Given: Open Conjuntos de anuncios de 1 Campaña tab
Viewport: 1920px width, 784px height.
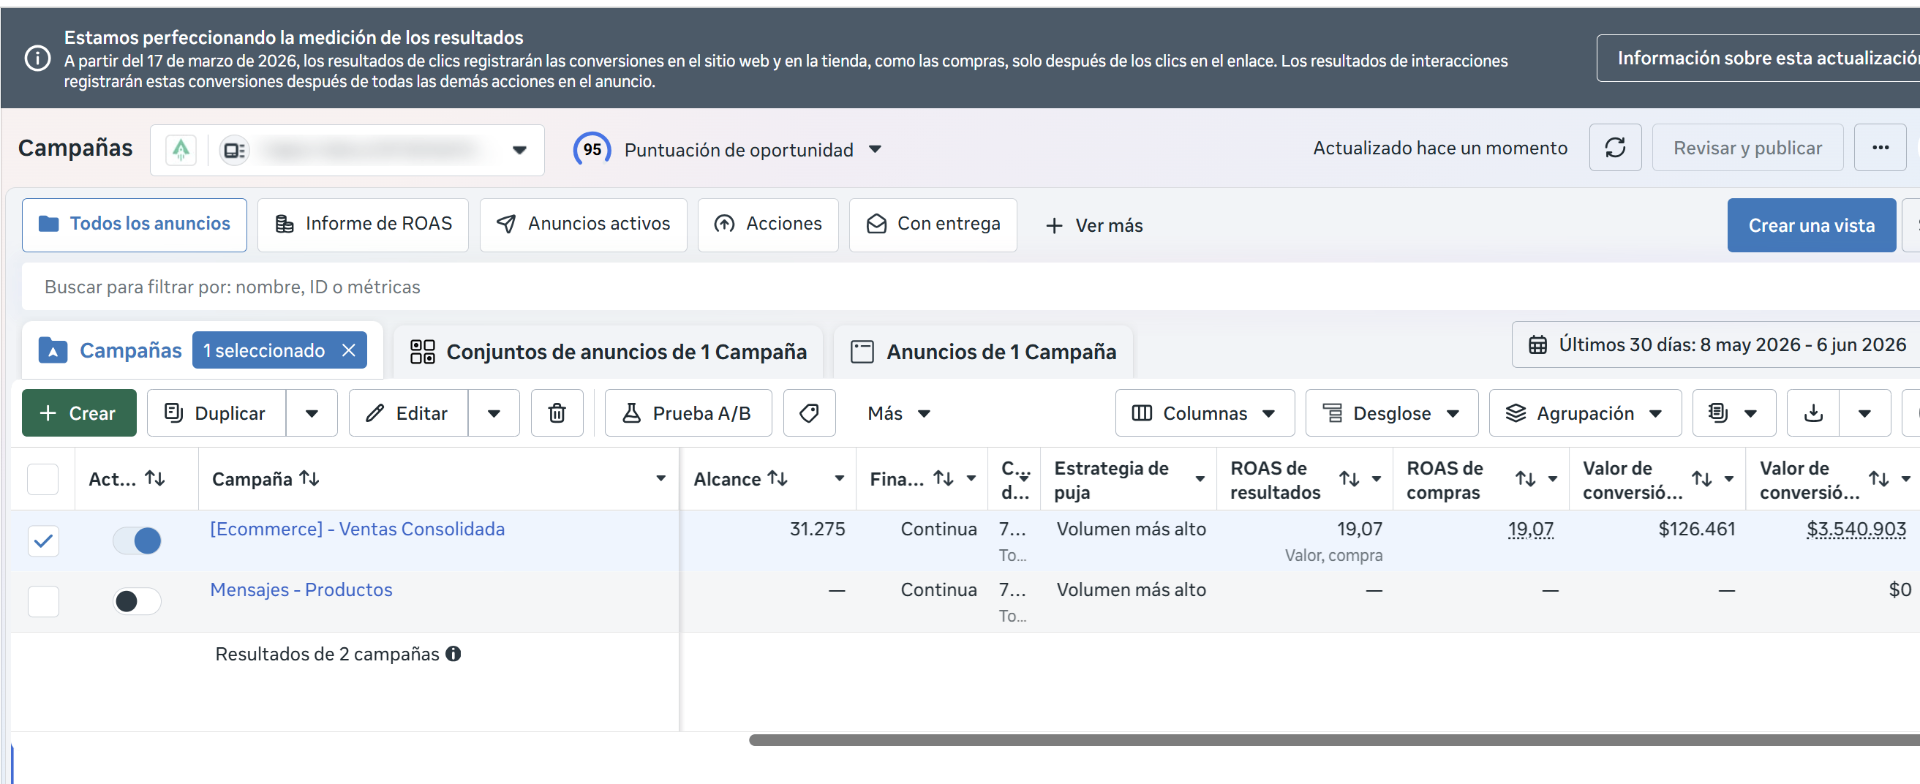Looking at the screenshot, I should pyautogui.click(x=608, y=351).
